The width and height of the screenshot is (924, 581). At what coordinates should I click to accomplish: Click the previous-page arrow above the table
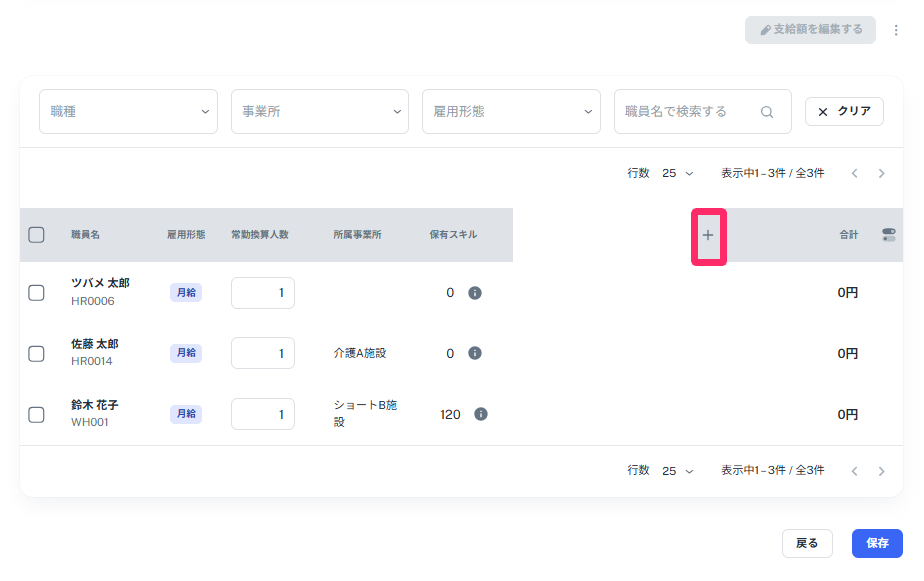(854, 172)
